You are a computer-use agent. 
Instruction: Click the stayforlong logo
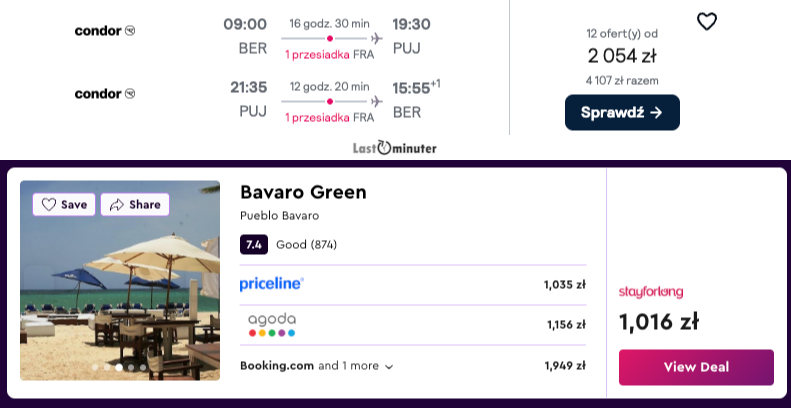pyautogui.click(x=651, y=292)
